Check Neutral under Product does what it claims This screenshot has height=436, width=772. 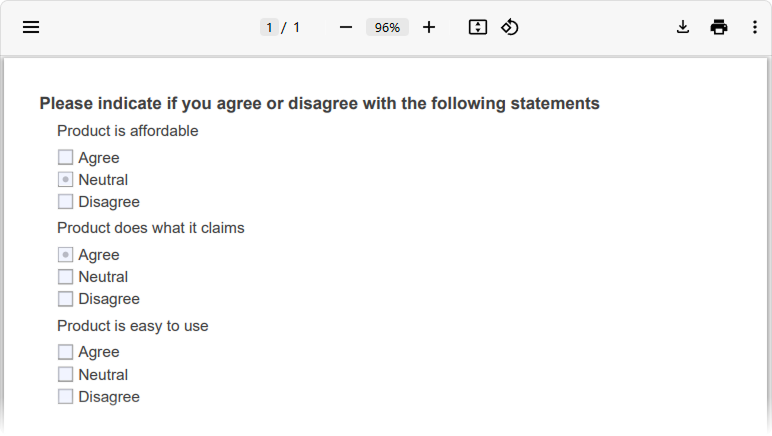tap(66, 277)
